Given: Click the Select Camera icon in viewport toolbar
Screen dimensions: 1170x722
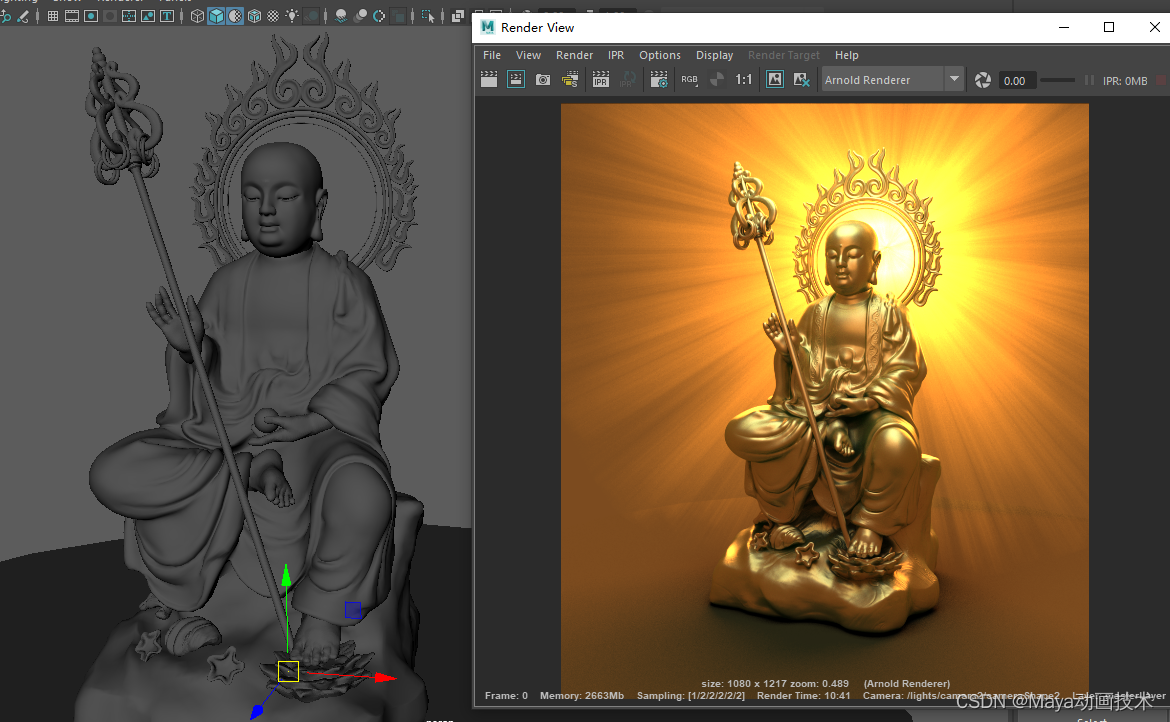Looking at the screenshot, I should pos(6,16).
